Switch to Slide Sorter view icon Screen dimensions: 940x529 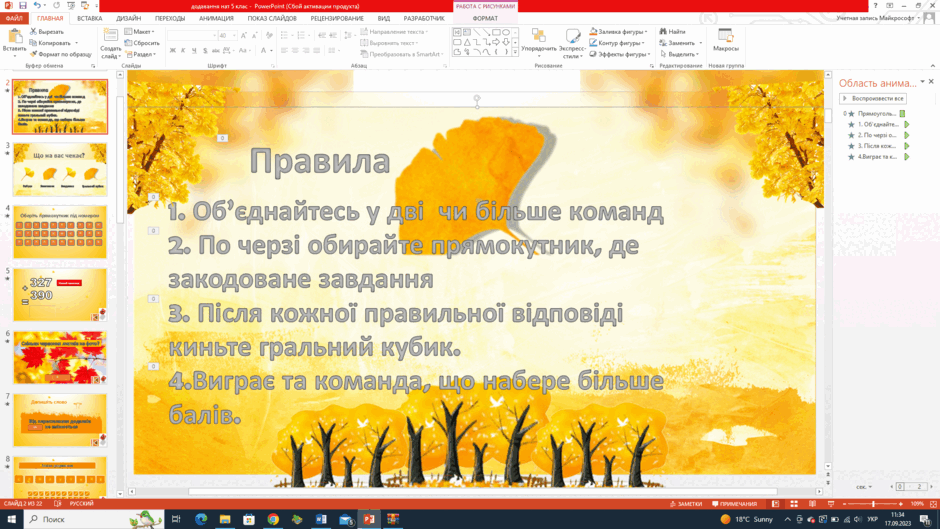pos(794,504)
